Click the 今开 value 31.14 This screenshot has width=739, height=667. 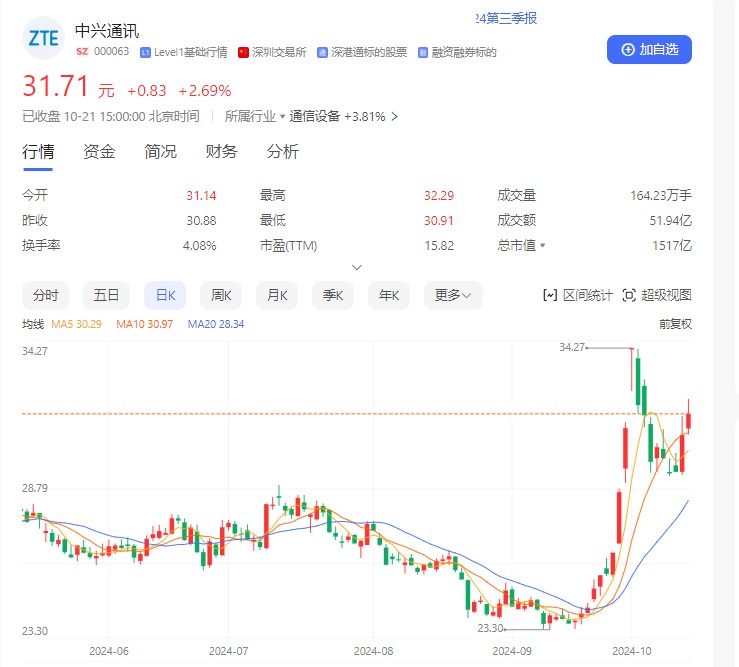click(x=201, y=196)
